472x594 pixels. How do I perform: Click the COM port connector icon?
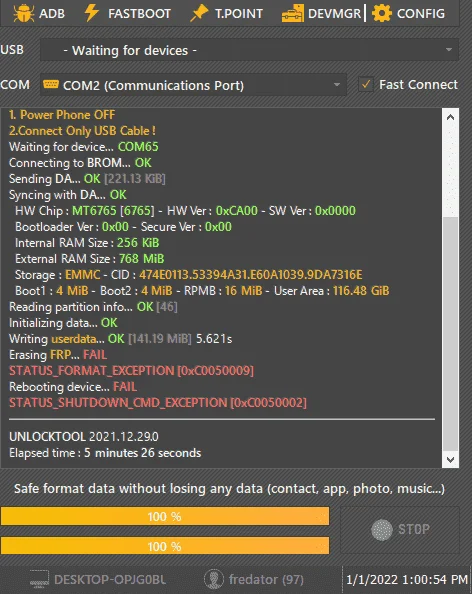(51, 84)
